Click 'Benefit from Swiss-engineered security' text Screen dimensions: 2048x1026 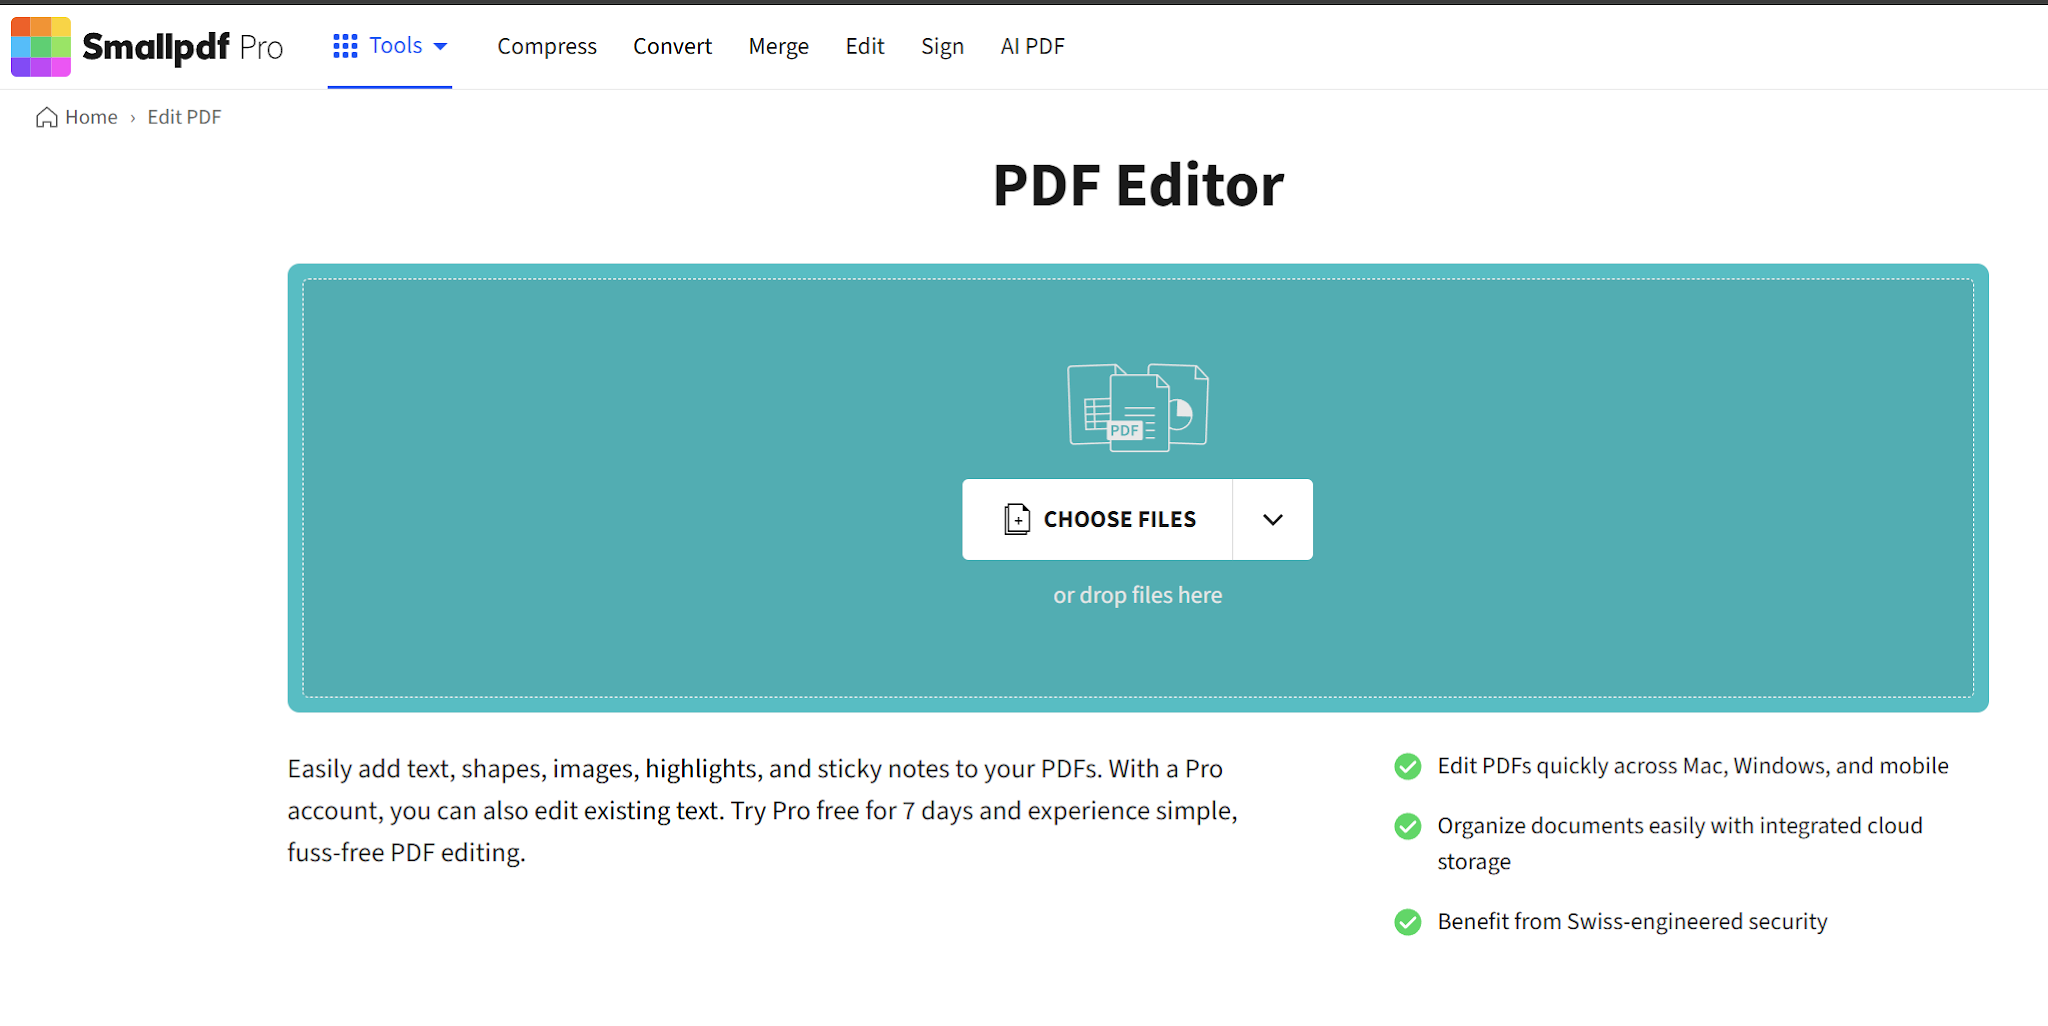[1632, 921]
